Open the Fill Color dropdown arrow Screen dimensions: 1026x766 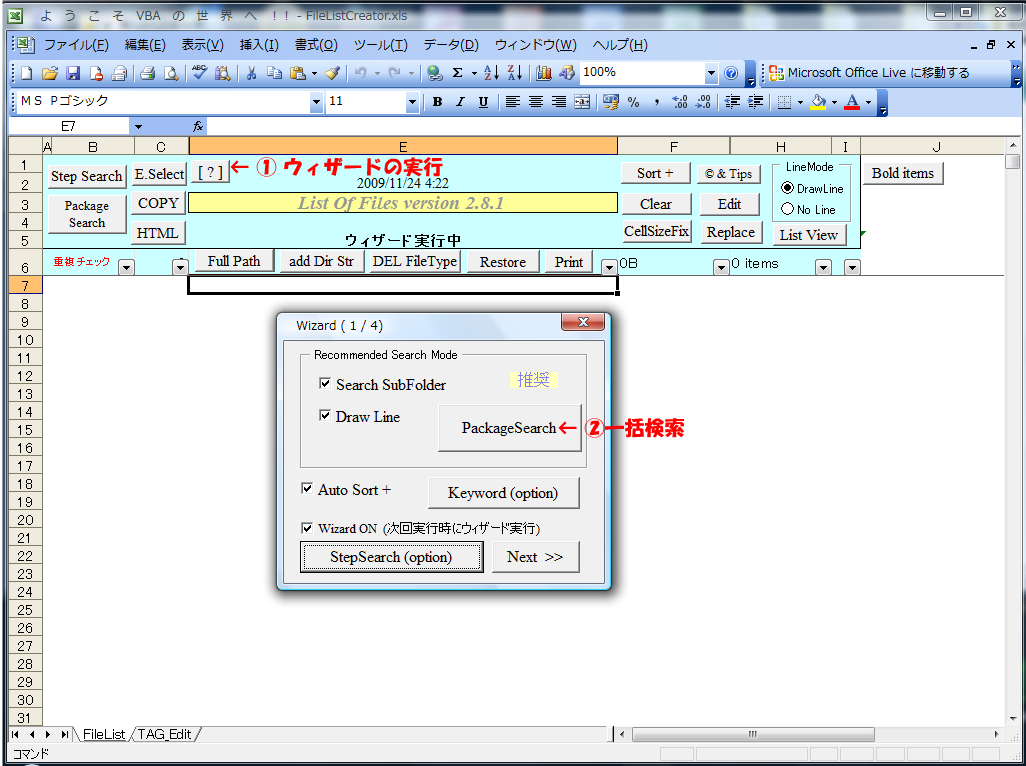(834, 102)
